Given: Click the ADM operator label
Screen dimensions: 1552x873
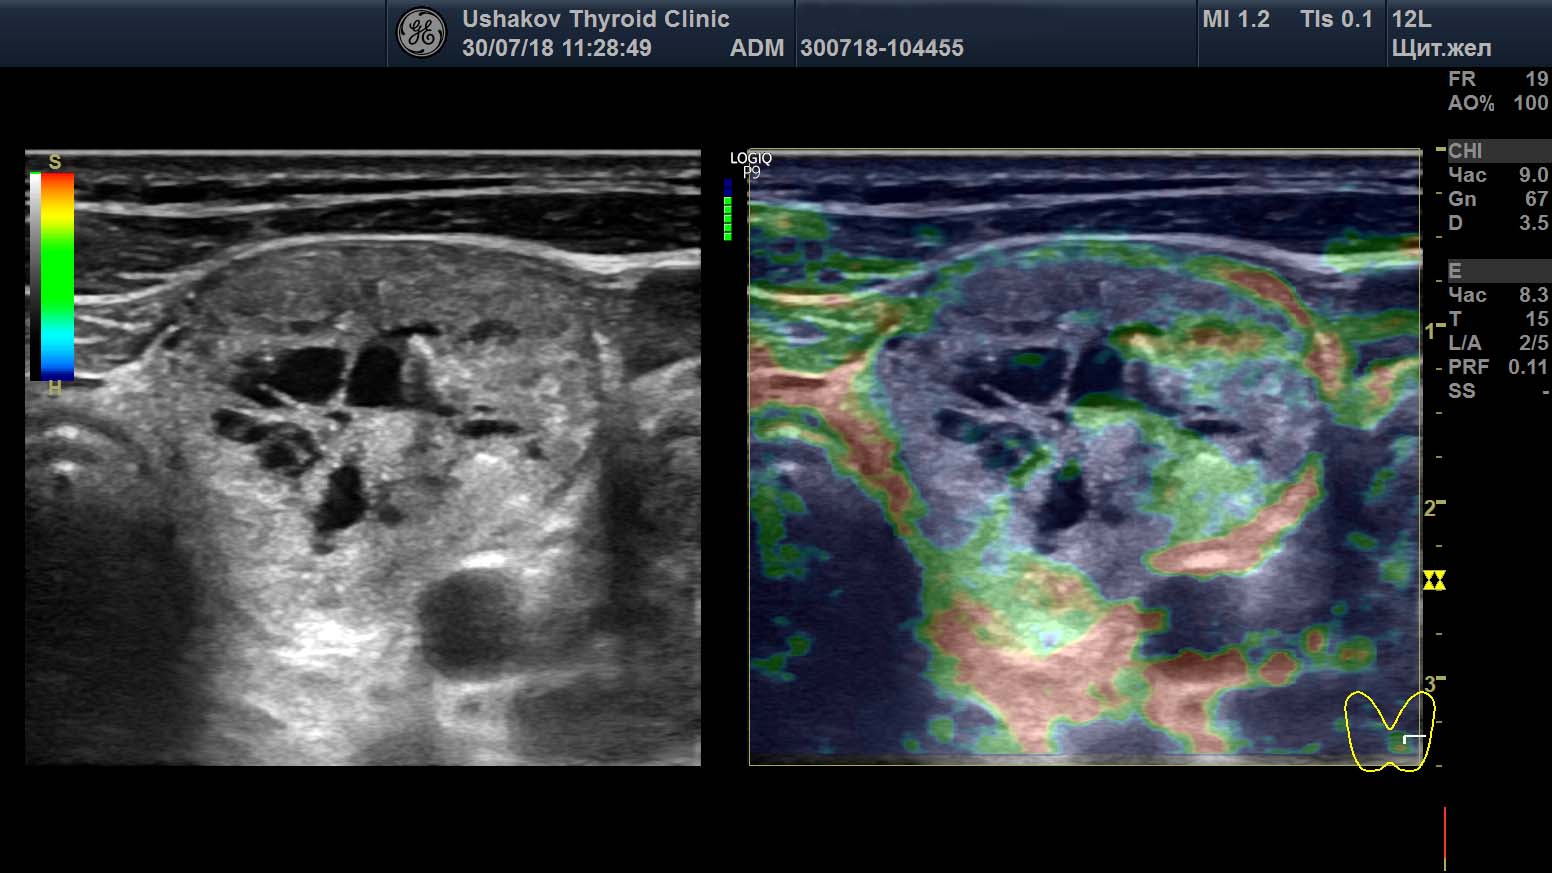Looking at the screenshot, I should tap(757, 48).
